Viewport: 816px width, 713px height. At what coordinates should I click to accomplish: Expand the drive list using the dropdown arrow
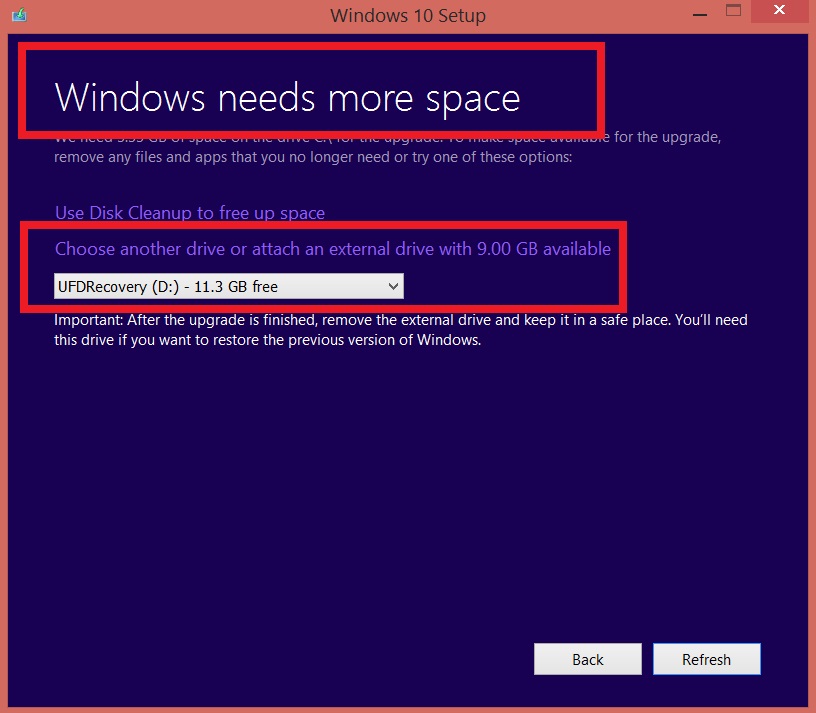pos(392,287)
